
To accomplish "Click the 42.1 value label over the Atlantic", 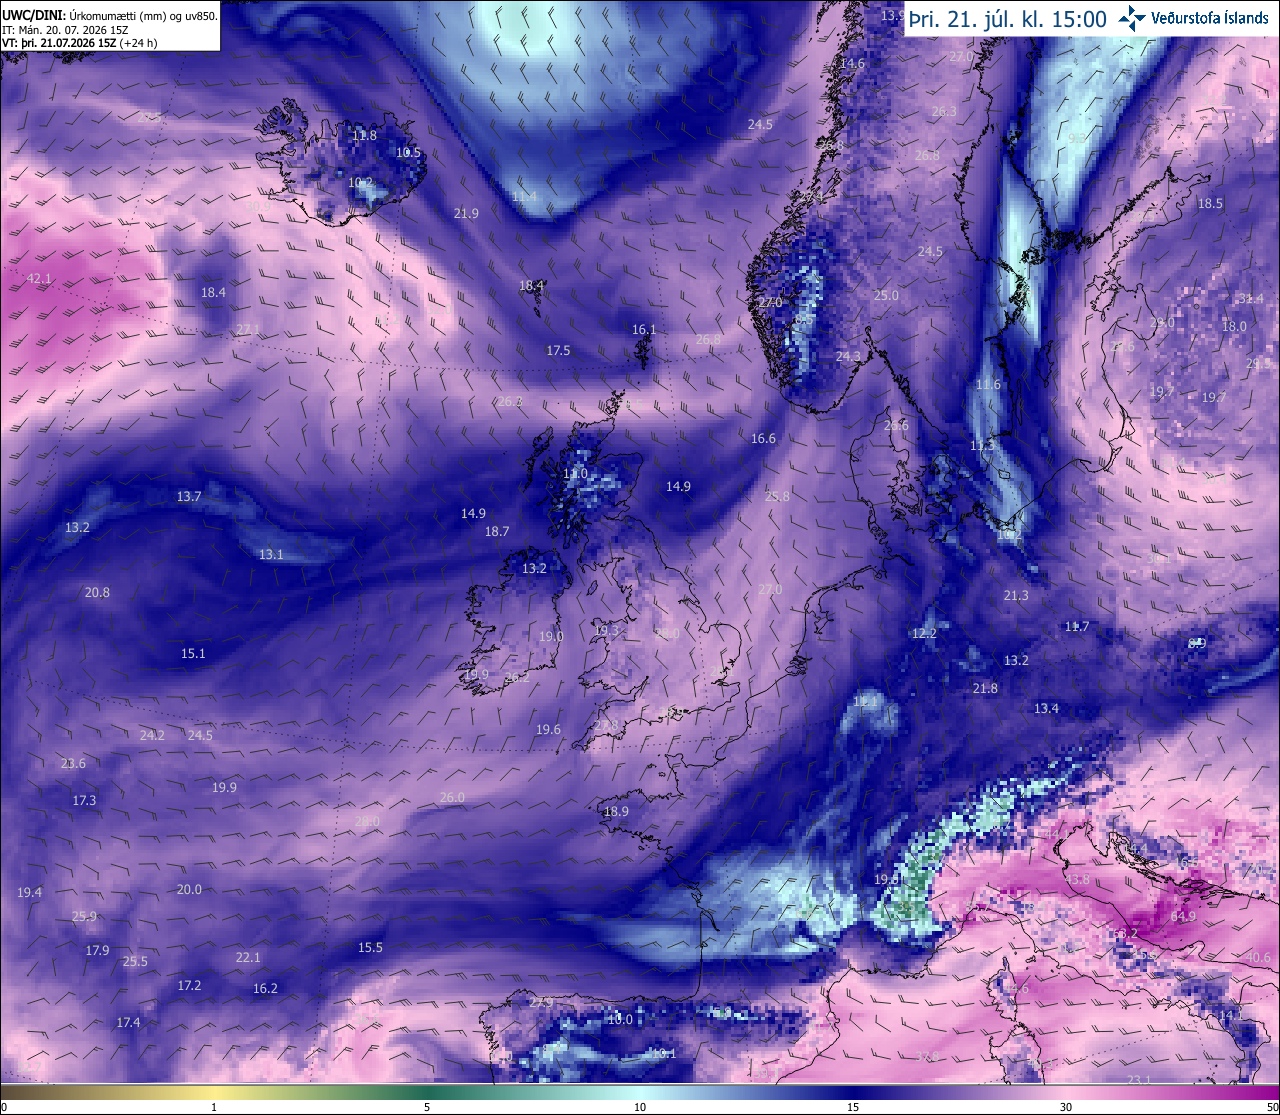I will click(39, 279).
